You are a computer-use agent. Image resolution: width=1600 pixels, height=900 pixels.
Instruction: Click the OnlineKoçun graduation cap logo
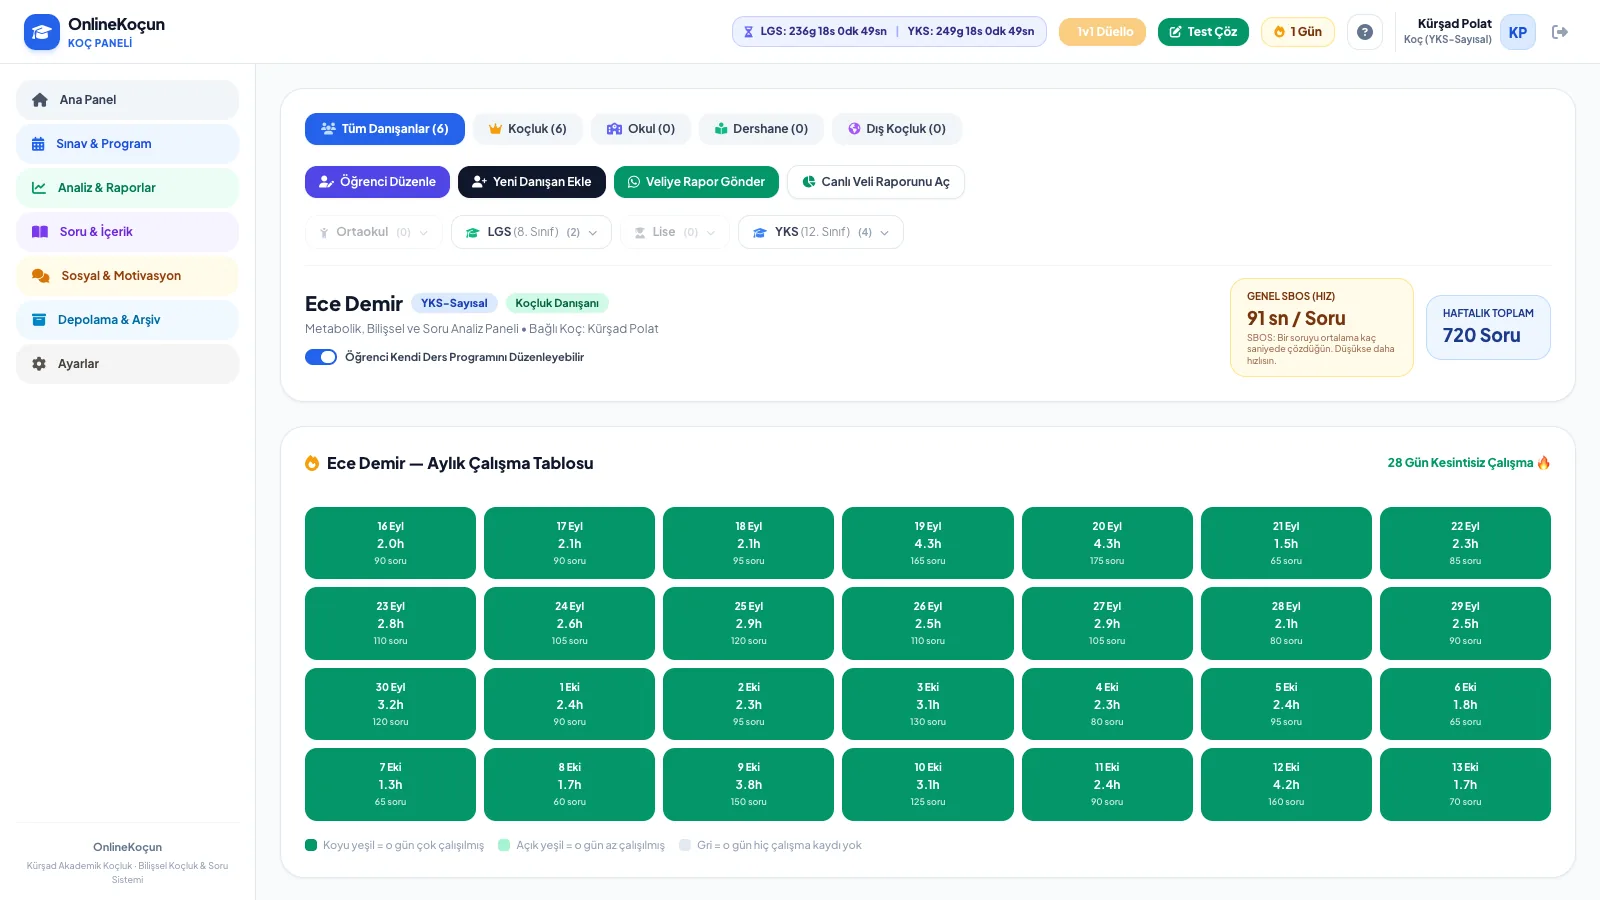click(x=41, y=32)
